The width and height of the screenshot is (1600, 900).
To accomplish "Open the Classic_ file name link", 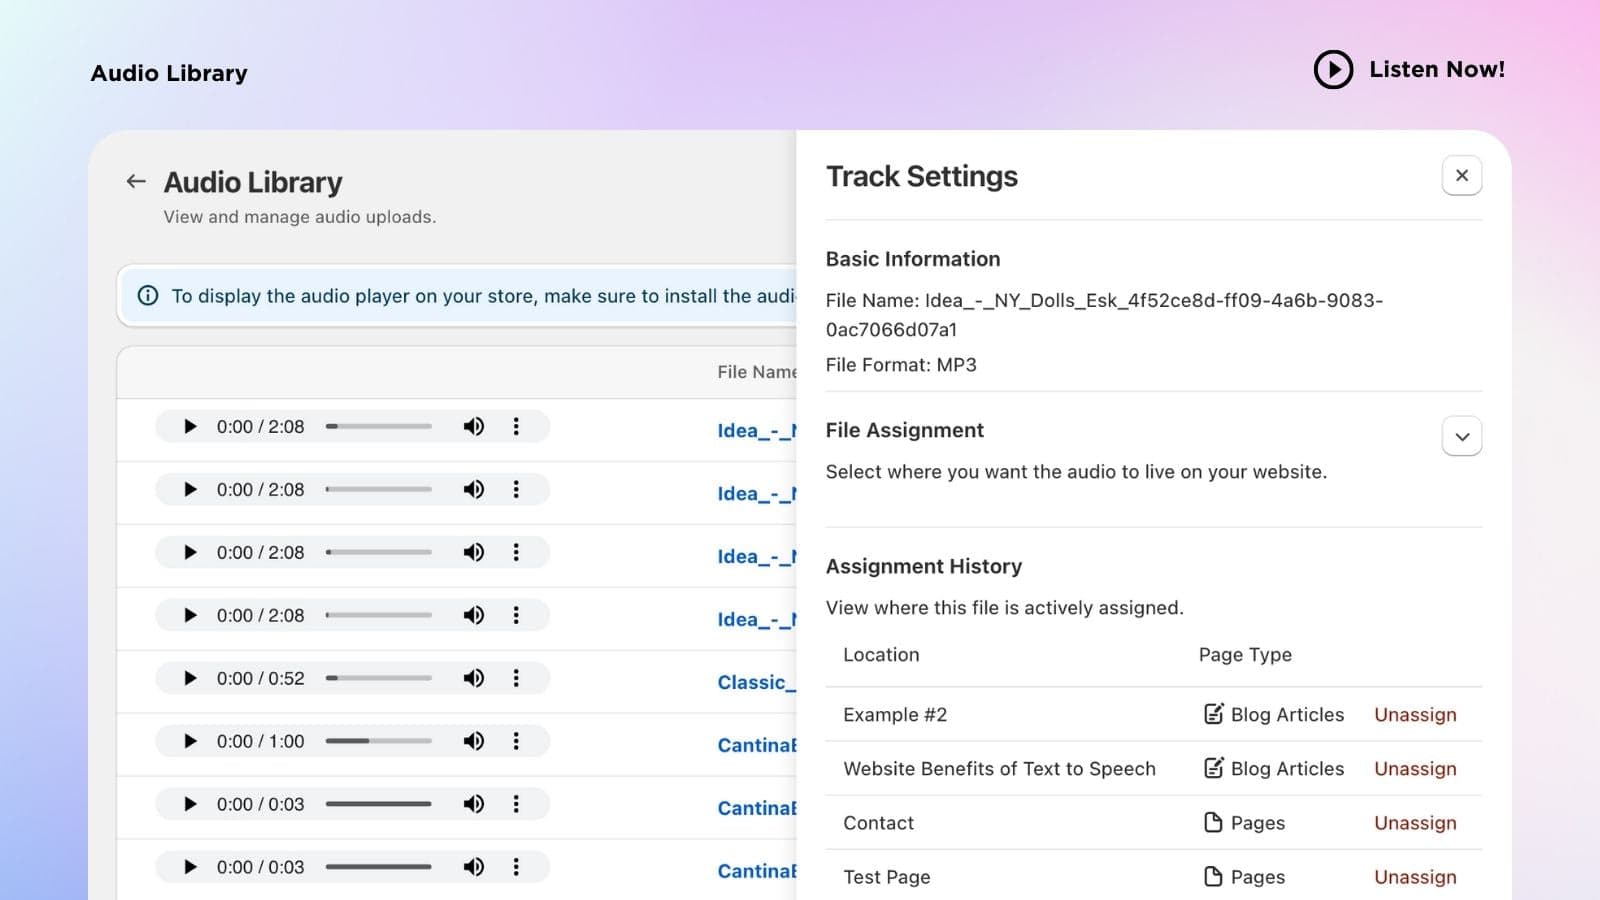I will point(756,683).
